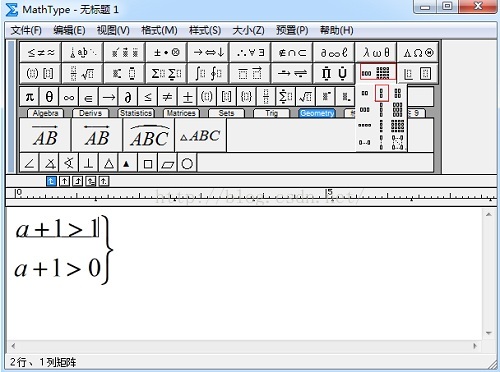This screenshot has width=500, height=372.
Task: Place cursor in the a+1>0 row
Action: pos(57,269)
